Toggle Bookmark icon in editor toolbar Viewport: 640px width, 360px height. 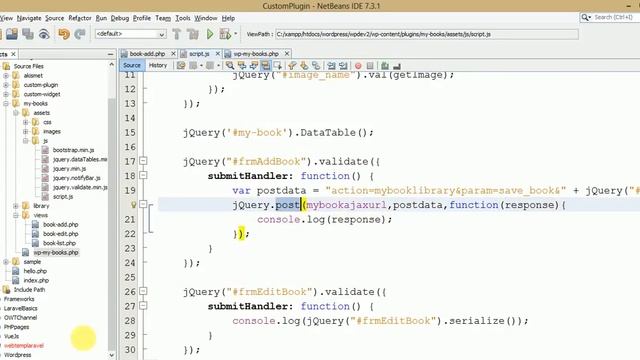pyautogui.click(x=316, y=65)
